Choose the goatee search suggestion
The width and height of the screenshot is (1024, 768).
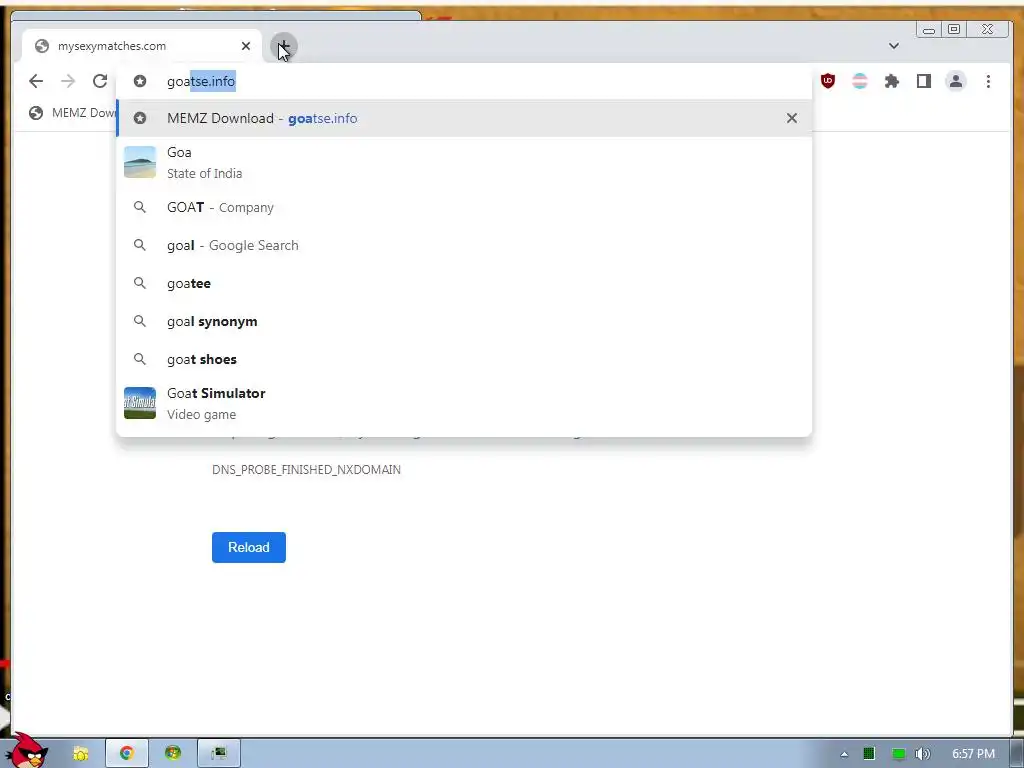pyautogui.click(x=464, y=283)
